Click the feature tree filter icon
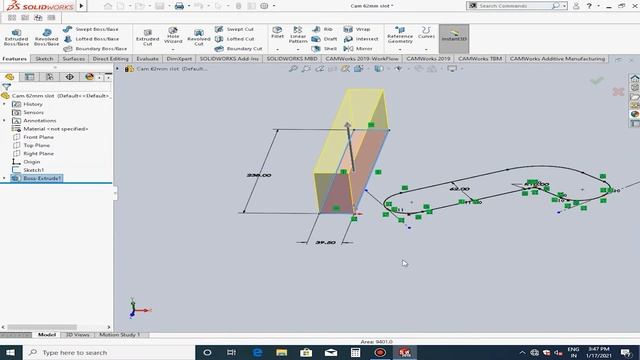Screen dimensions: 640x360 click(7, 86)
